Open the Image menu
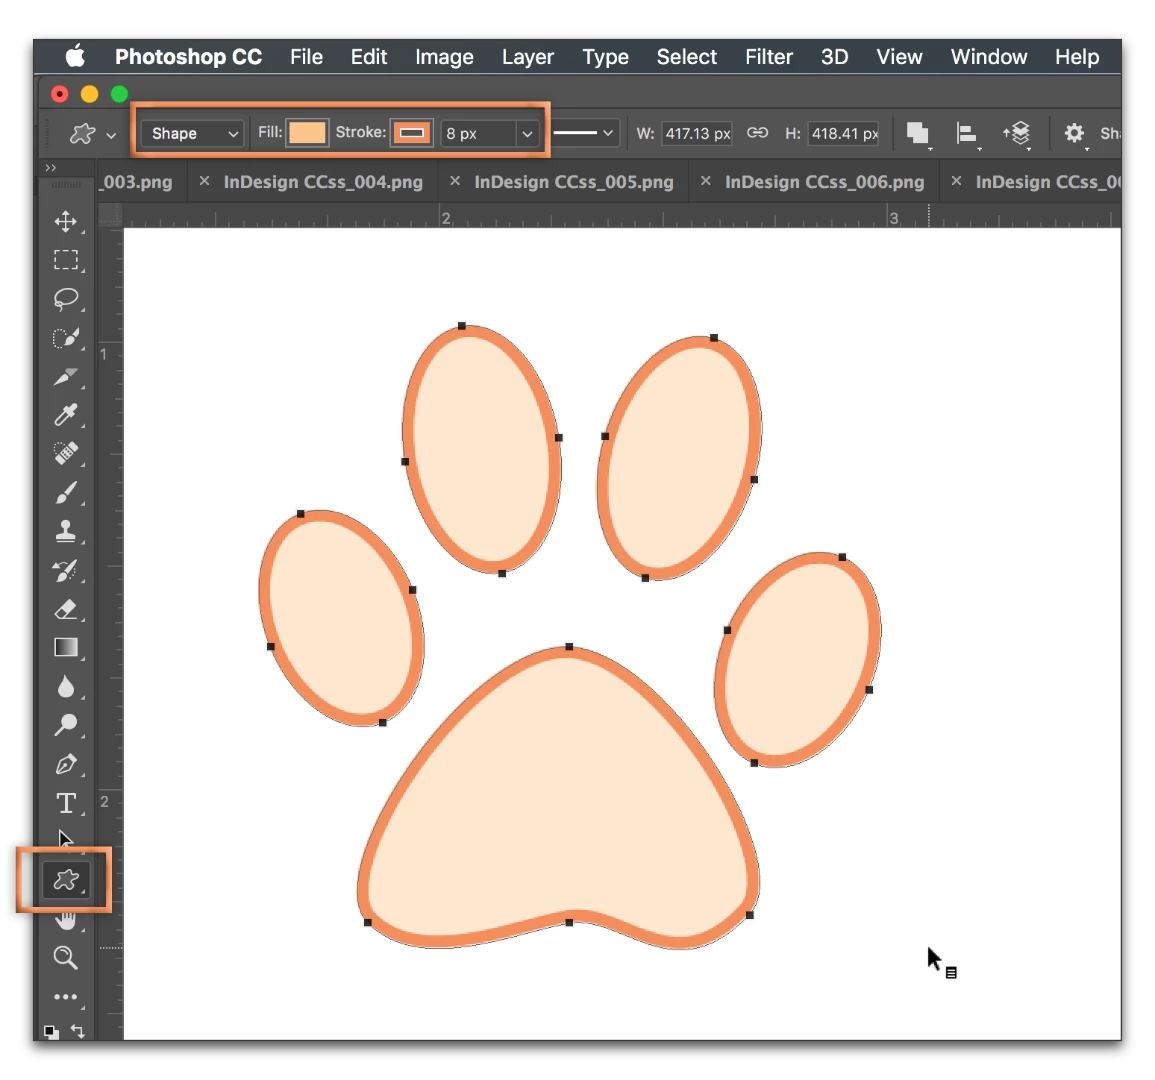The width and height of the screenshot is (1155, 1080). click(444, 57)
